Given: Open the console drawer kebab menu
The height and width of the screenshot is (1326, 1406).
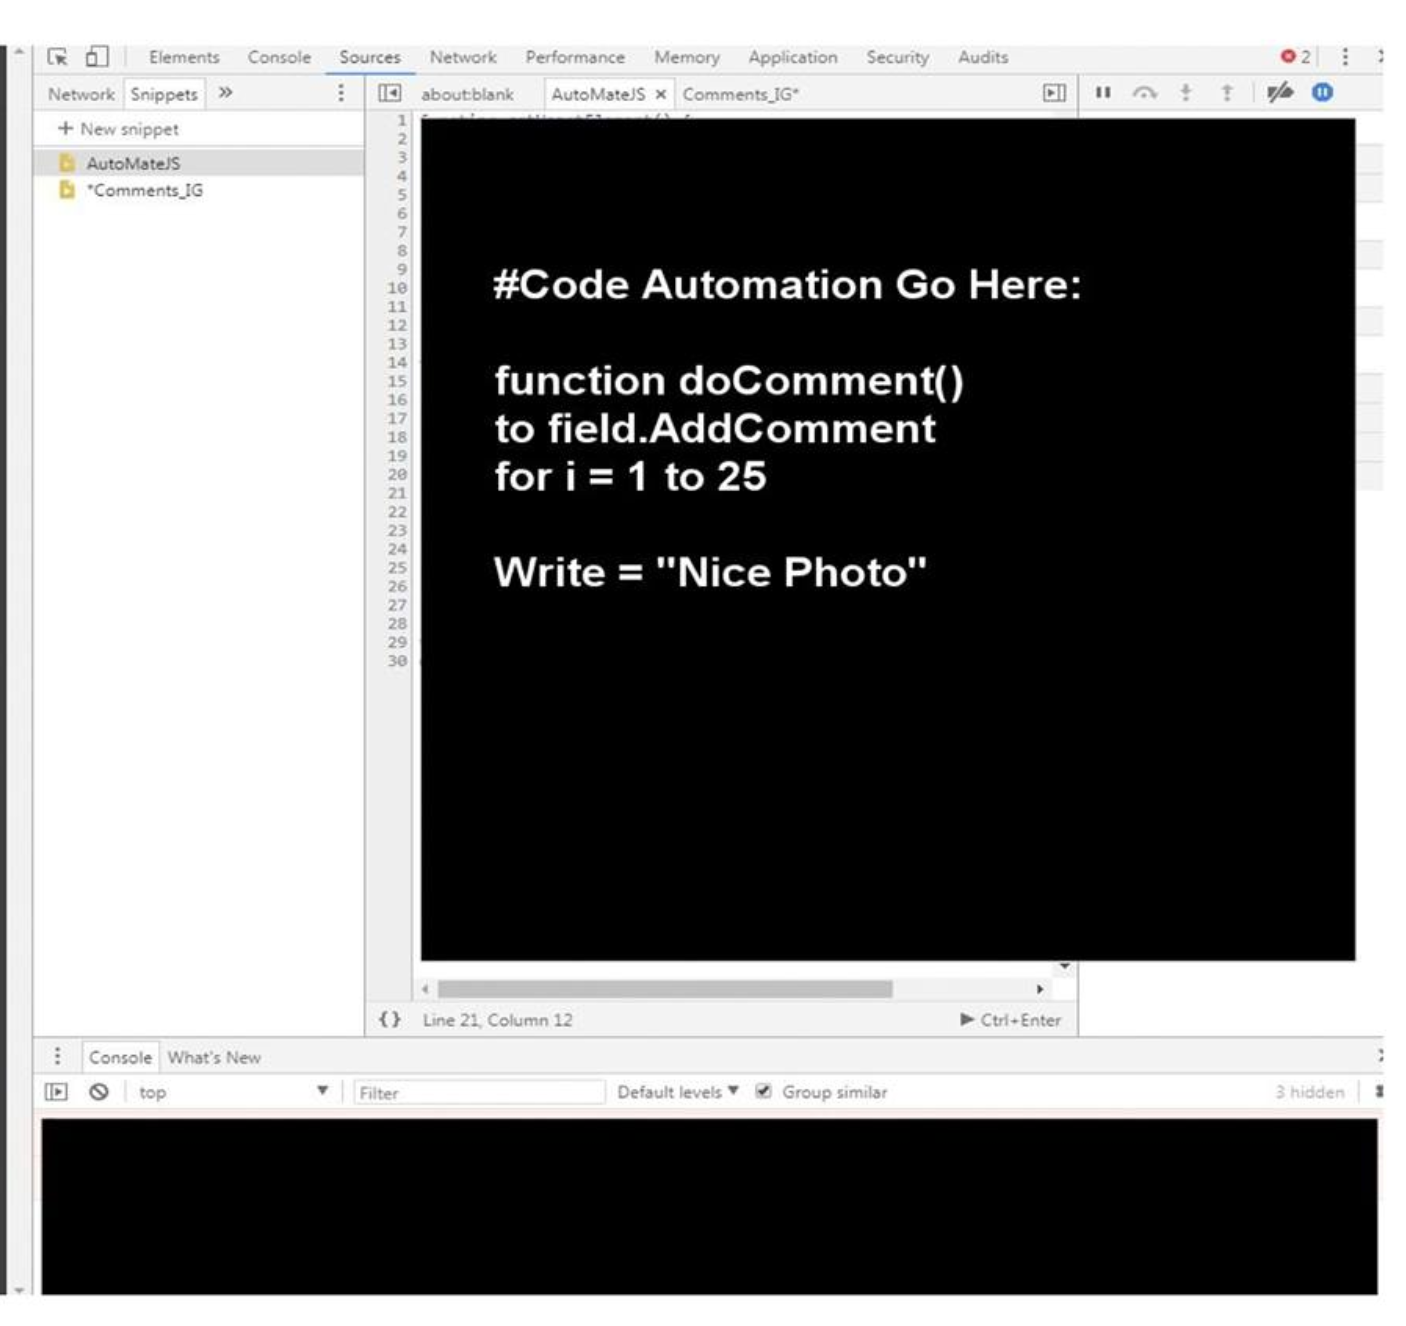Looking at the screenshot, I should click(57, 1056).
